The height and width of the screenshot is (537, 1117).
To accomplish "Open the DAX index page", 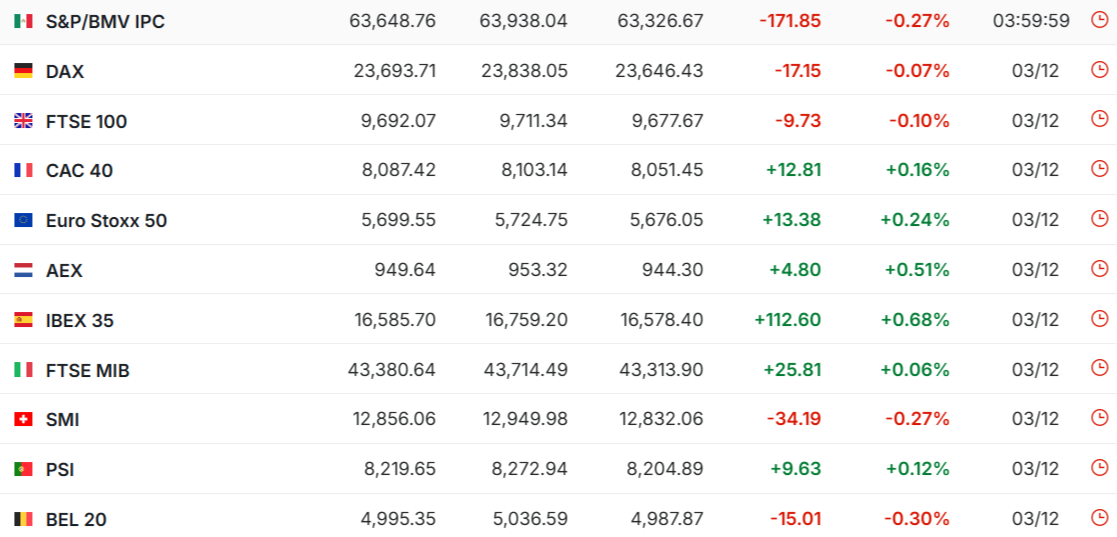I will (65, 71).
